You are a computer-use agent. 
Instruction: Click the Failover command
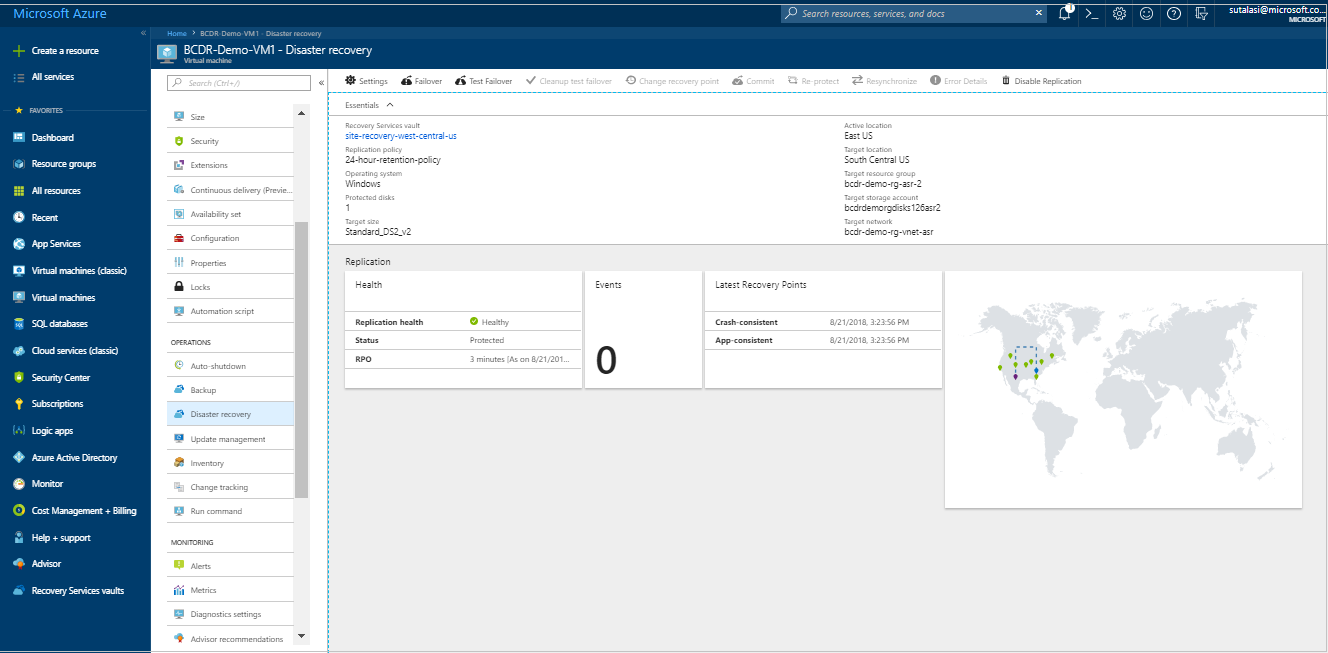tap(421, 81)
